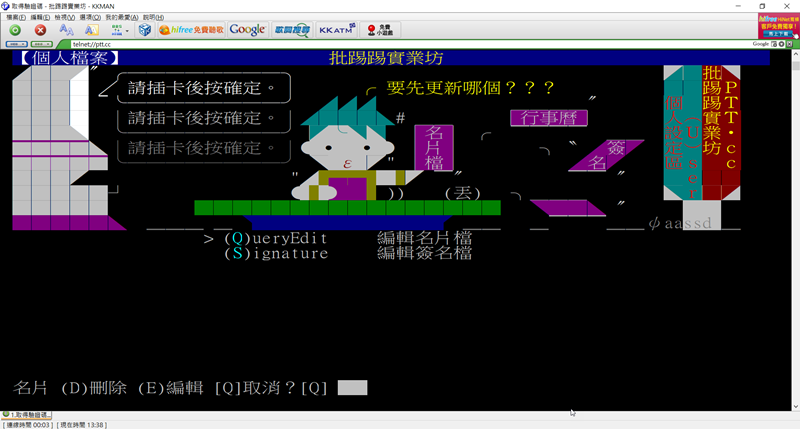800x429 pixels.
Task: Open the dropdown arrow beside layout icon
Action: [x=127, y=31]
